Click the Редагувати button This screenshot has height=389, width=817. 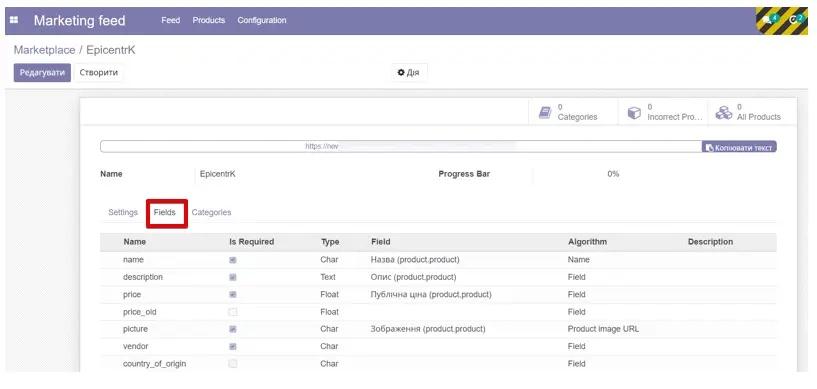pos(42,72)
